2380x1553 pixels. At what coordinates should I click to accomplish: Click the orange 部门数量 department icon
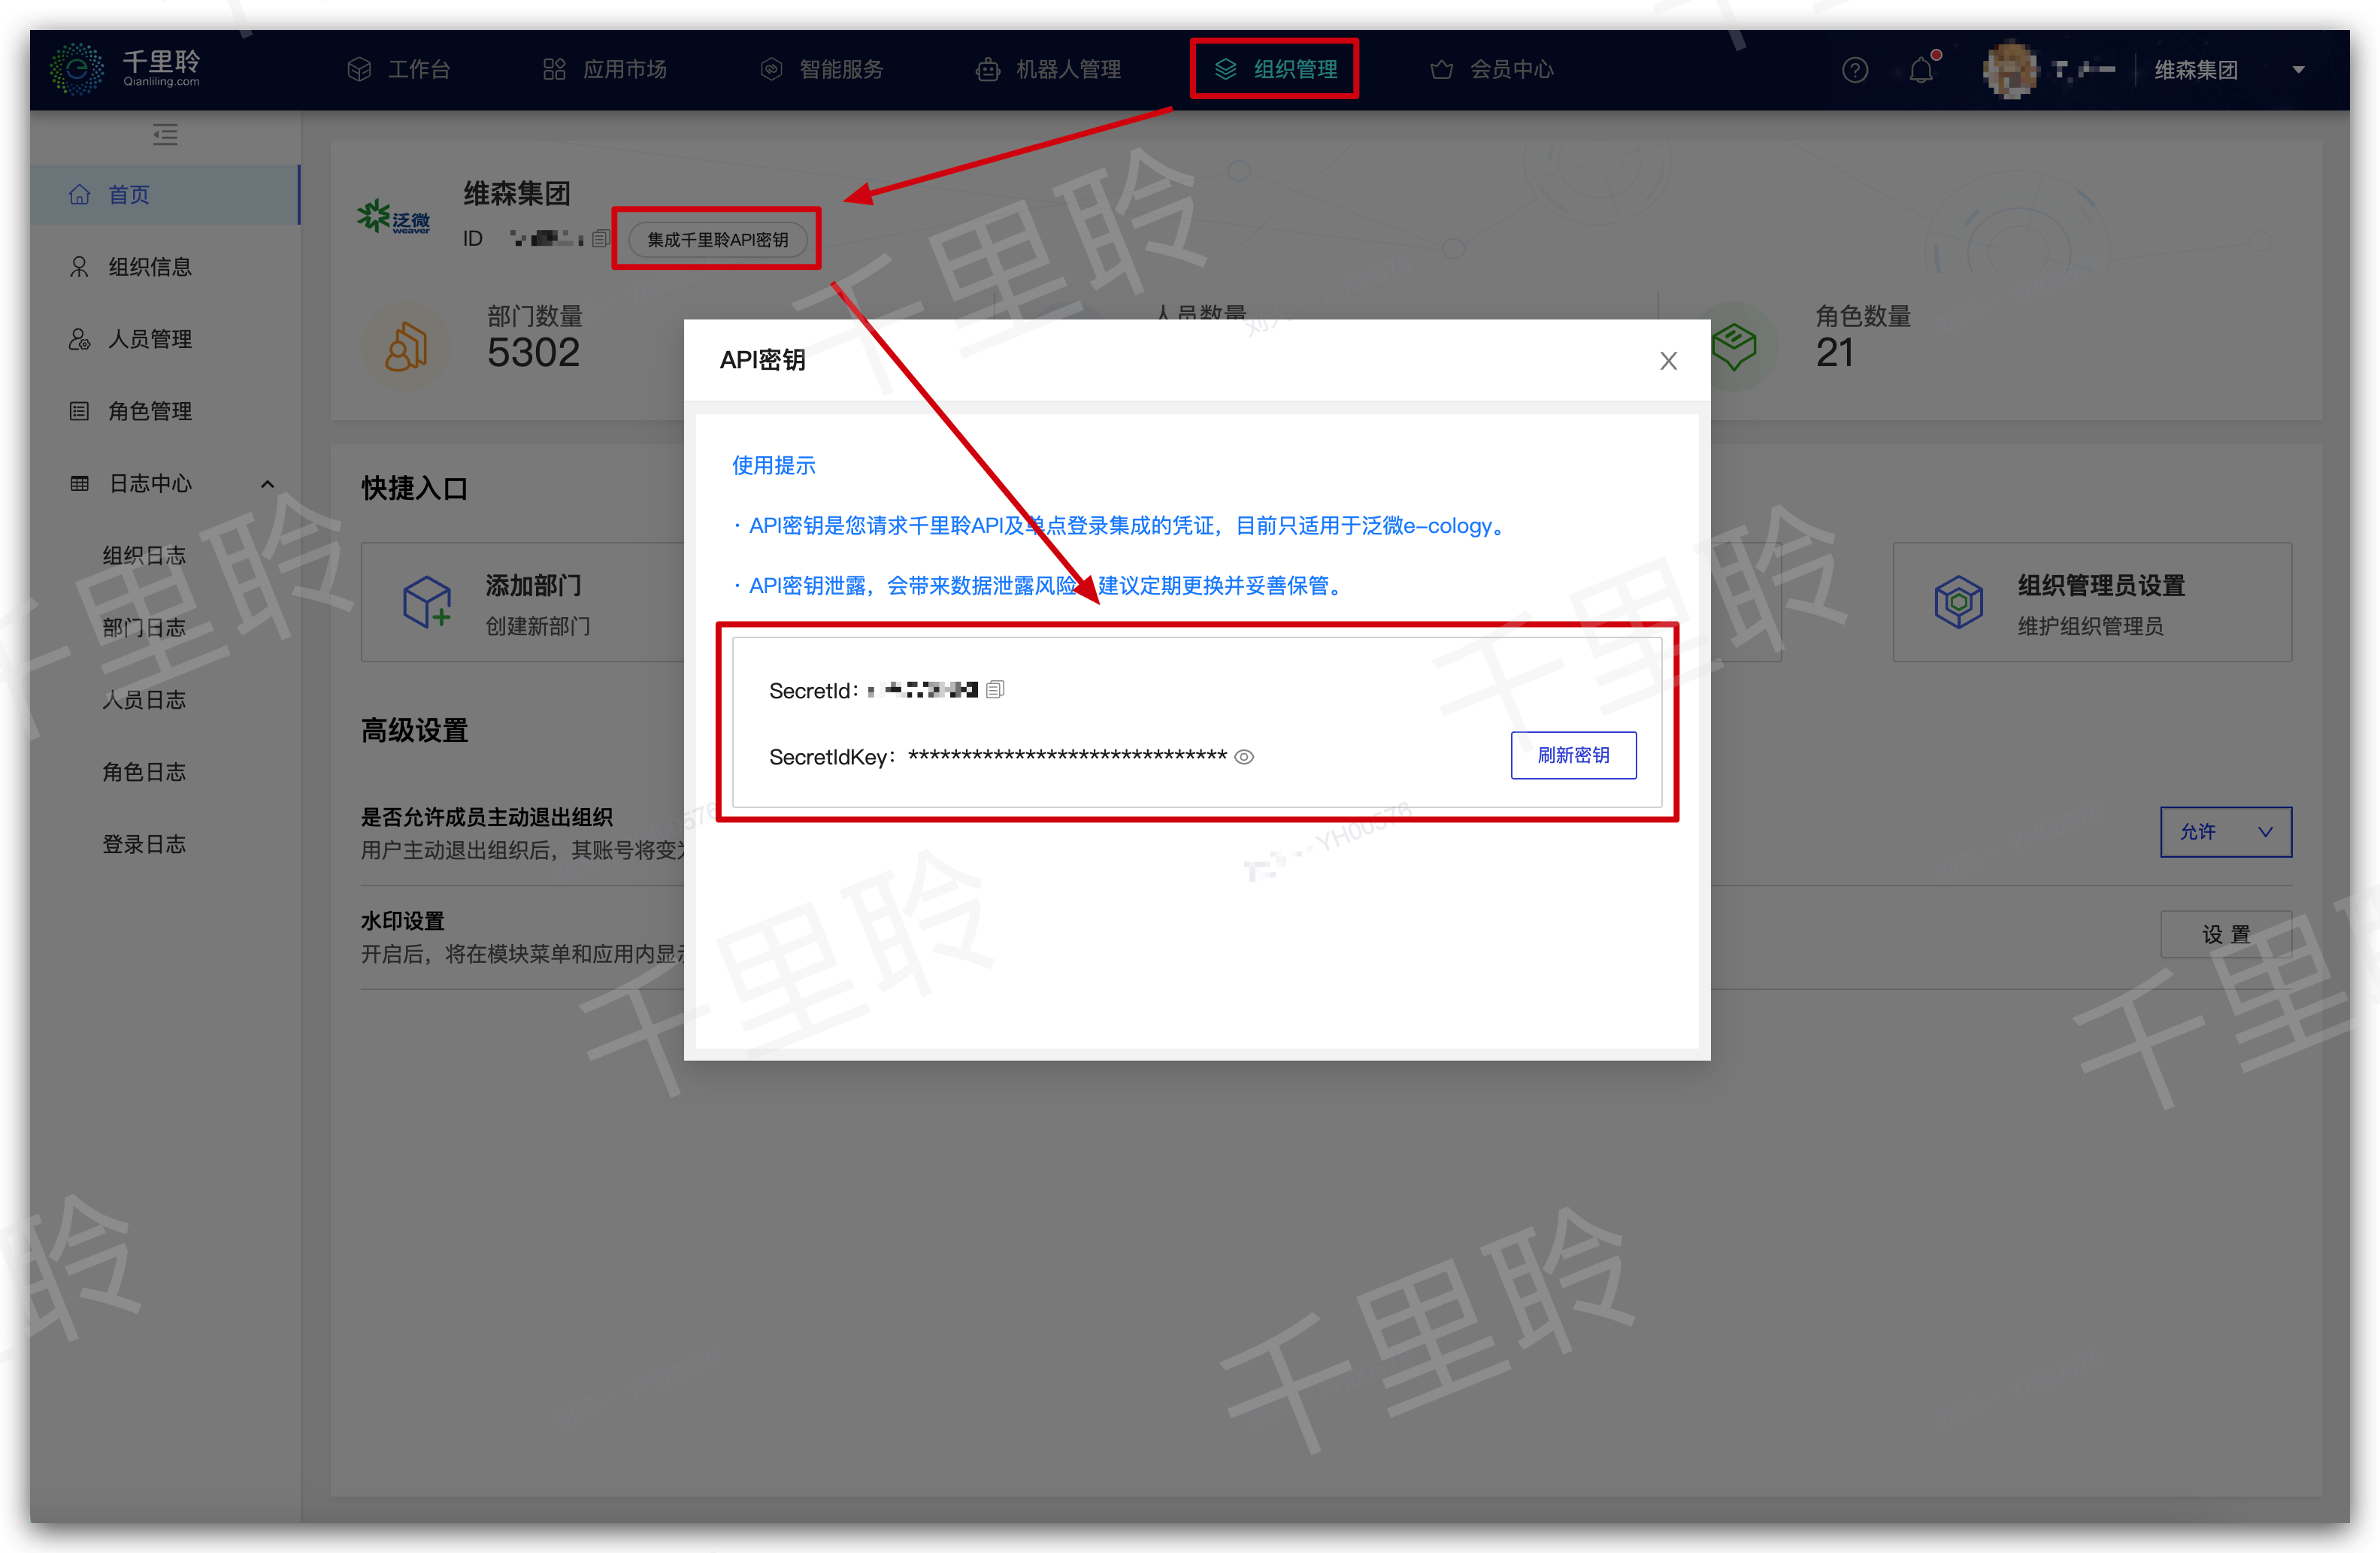tap(406, 346)
